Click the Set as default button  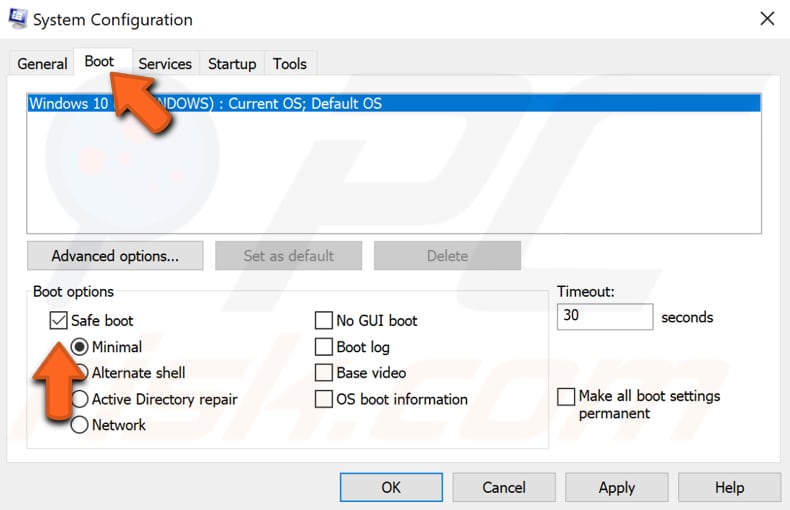(289, 256)
